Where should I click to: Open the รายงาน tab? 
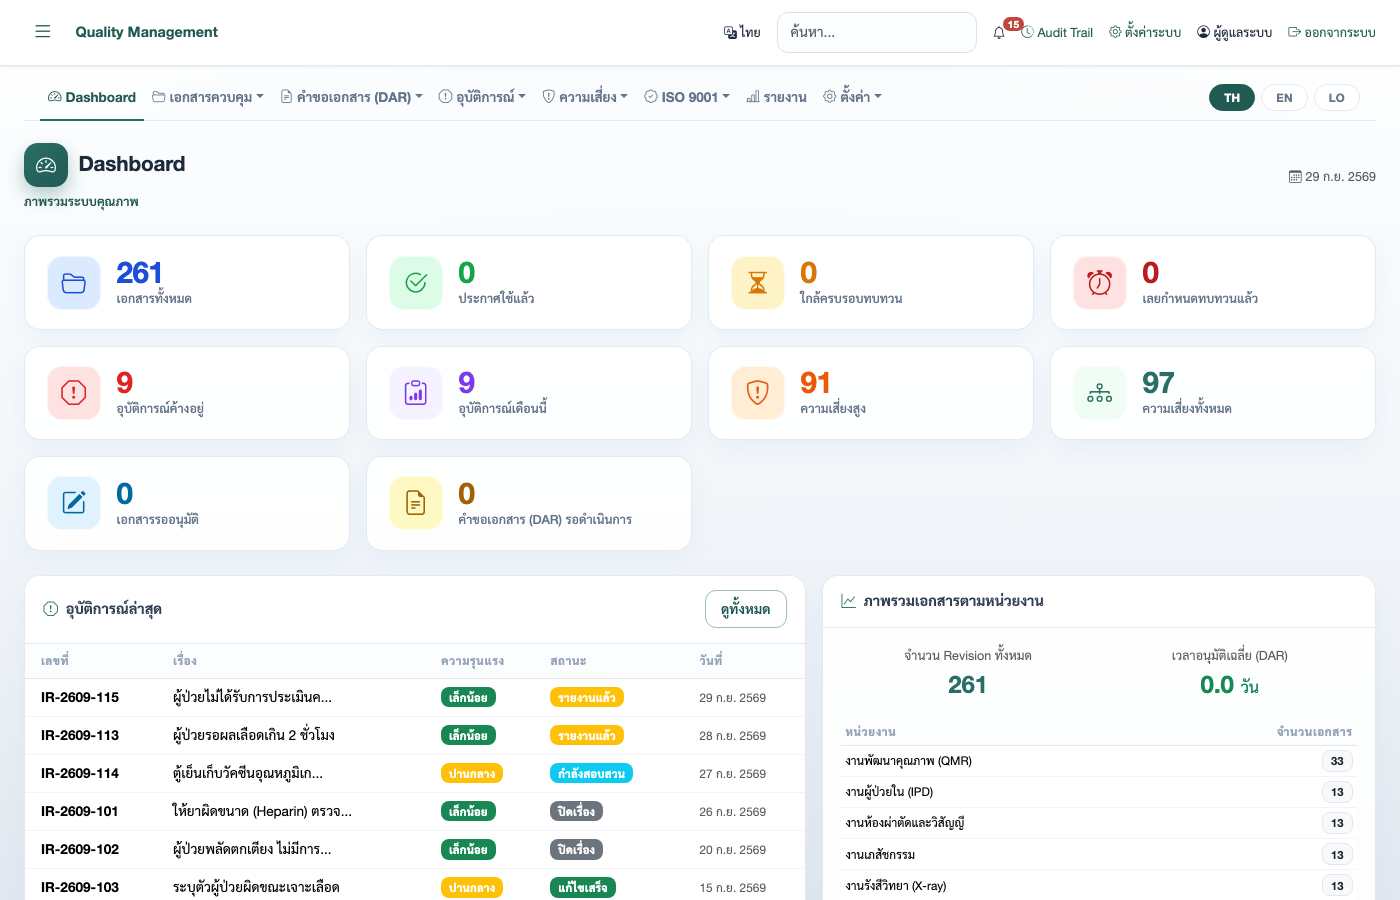coord(776,97)
